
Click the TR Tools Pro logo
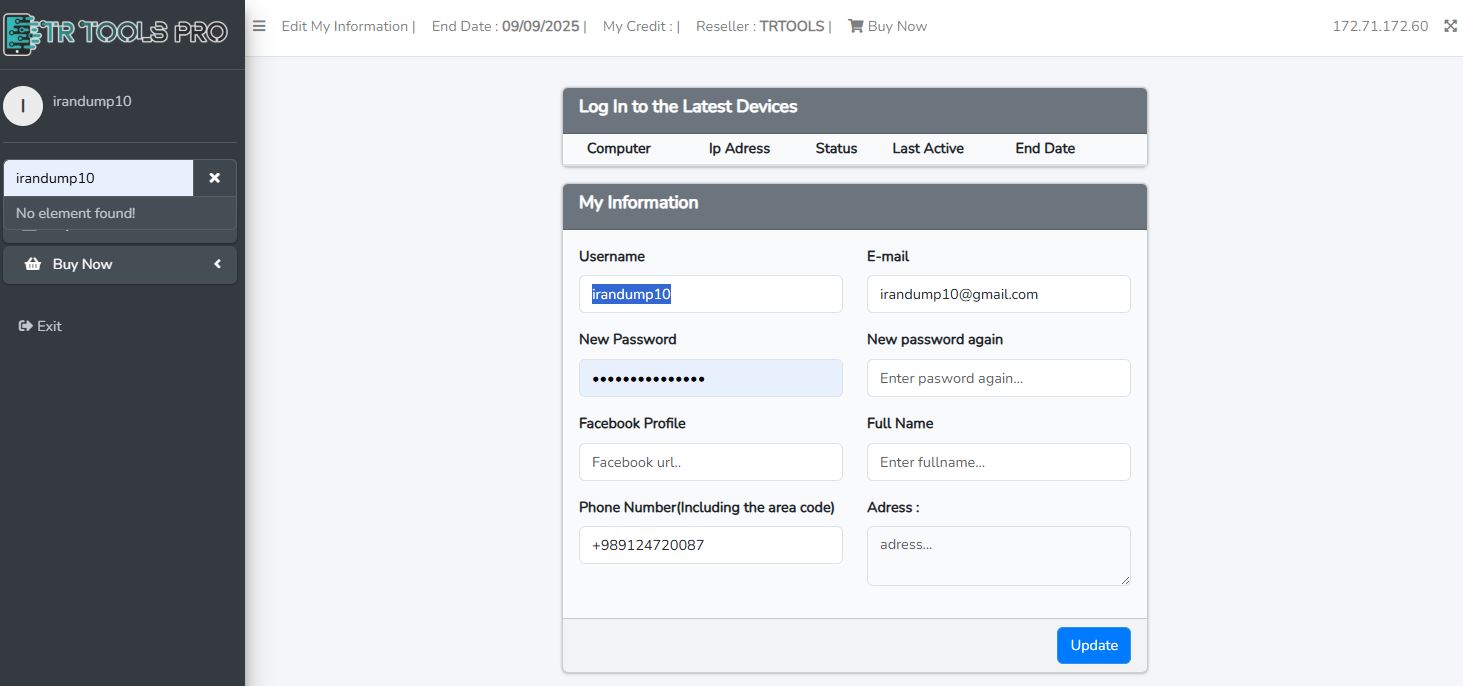(116, 32)
